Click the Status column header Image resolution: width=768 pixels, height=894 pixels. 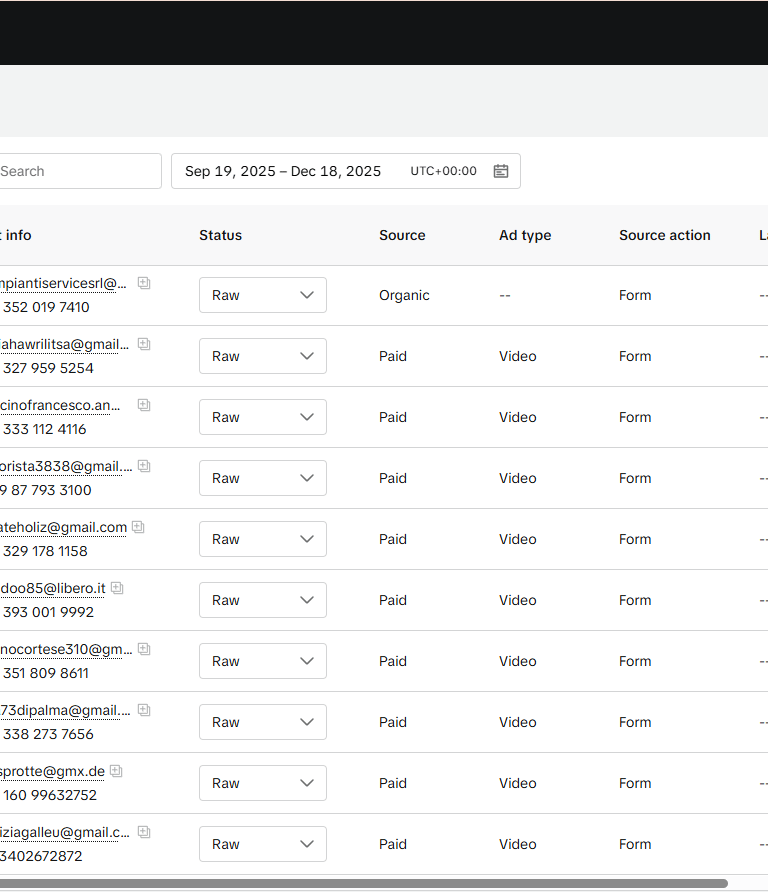click(x=220, y=235)
